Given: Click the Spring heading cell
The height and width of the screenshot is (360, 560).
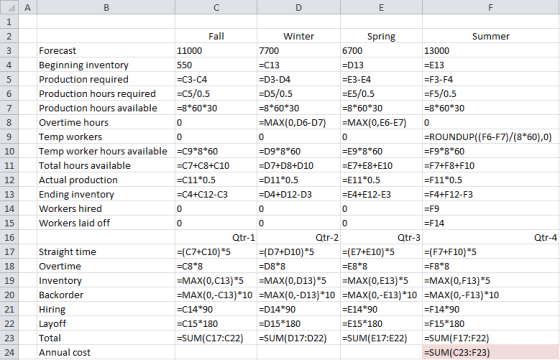Looking at the screenshot, I should point(381,36).
